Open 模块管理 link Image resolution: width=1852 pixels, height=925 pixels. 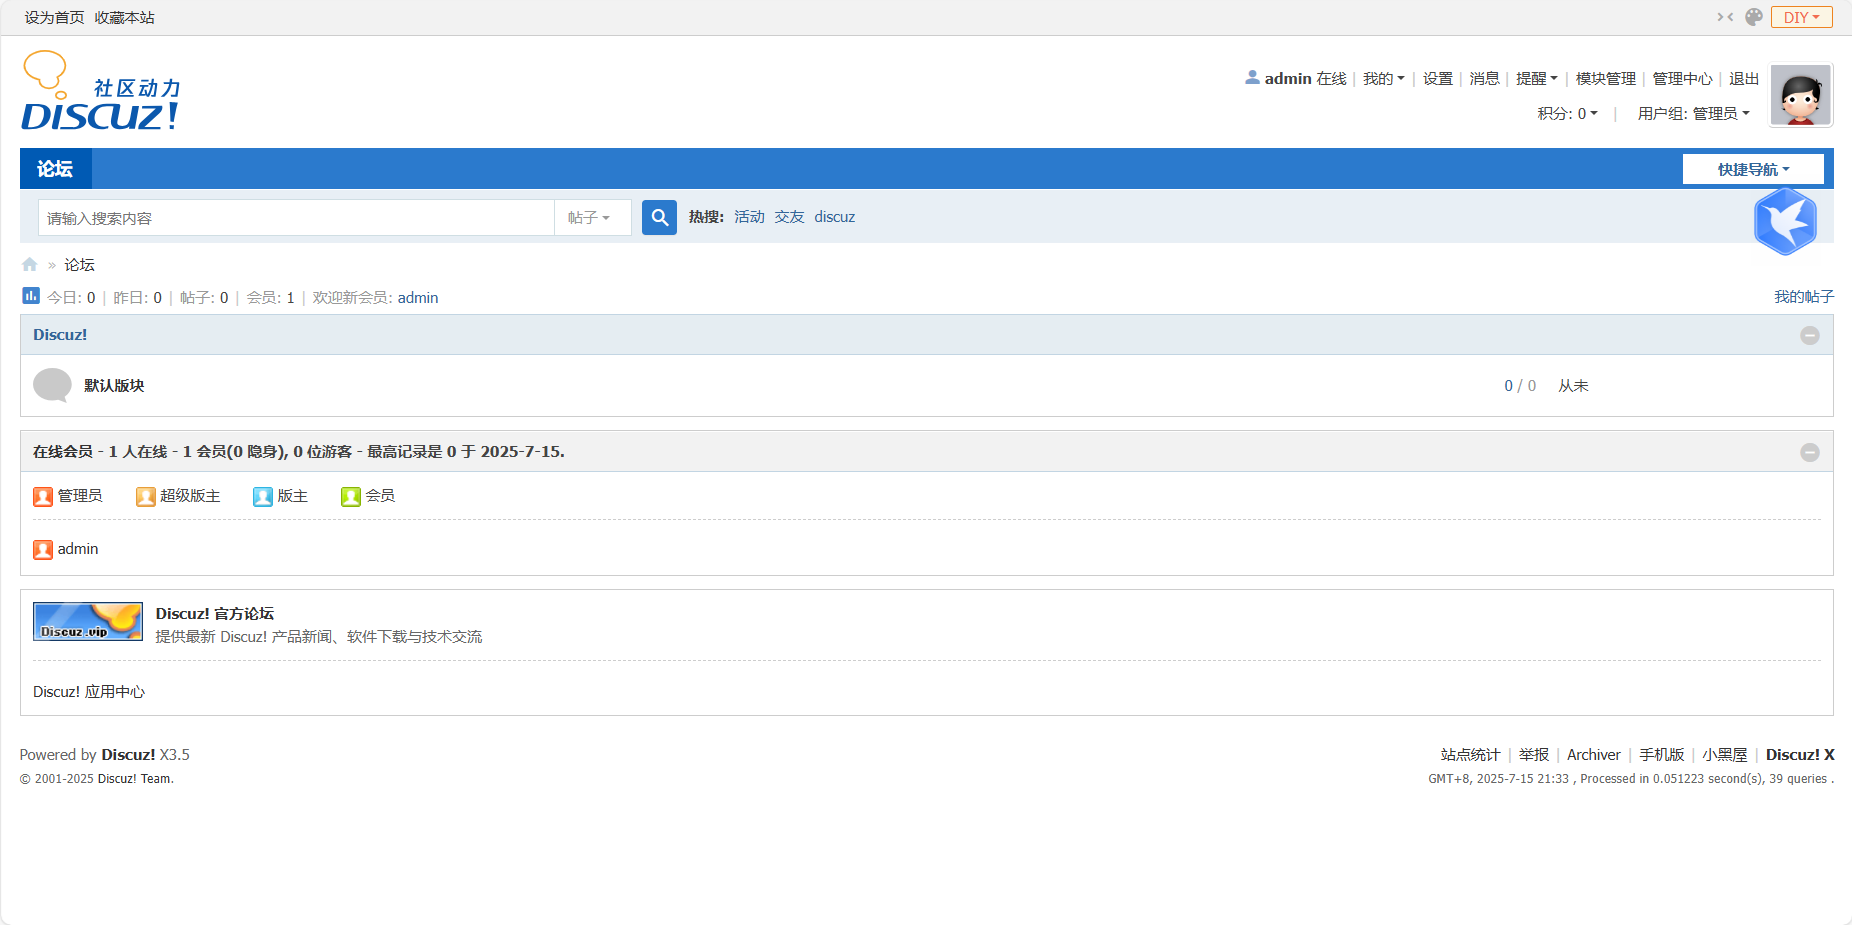pos(1606,79)
